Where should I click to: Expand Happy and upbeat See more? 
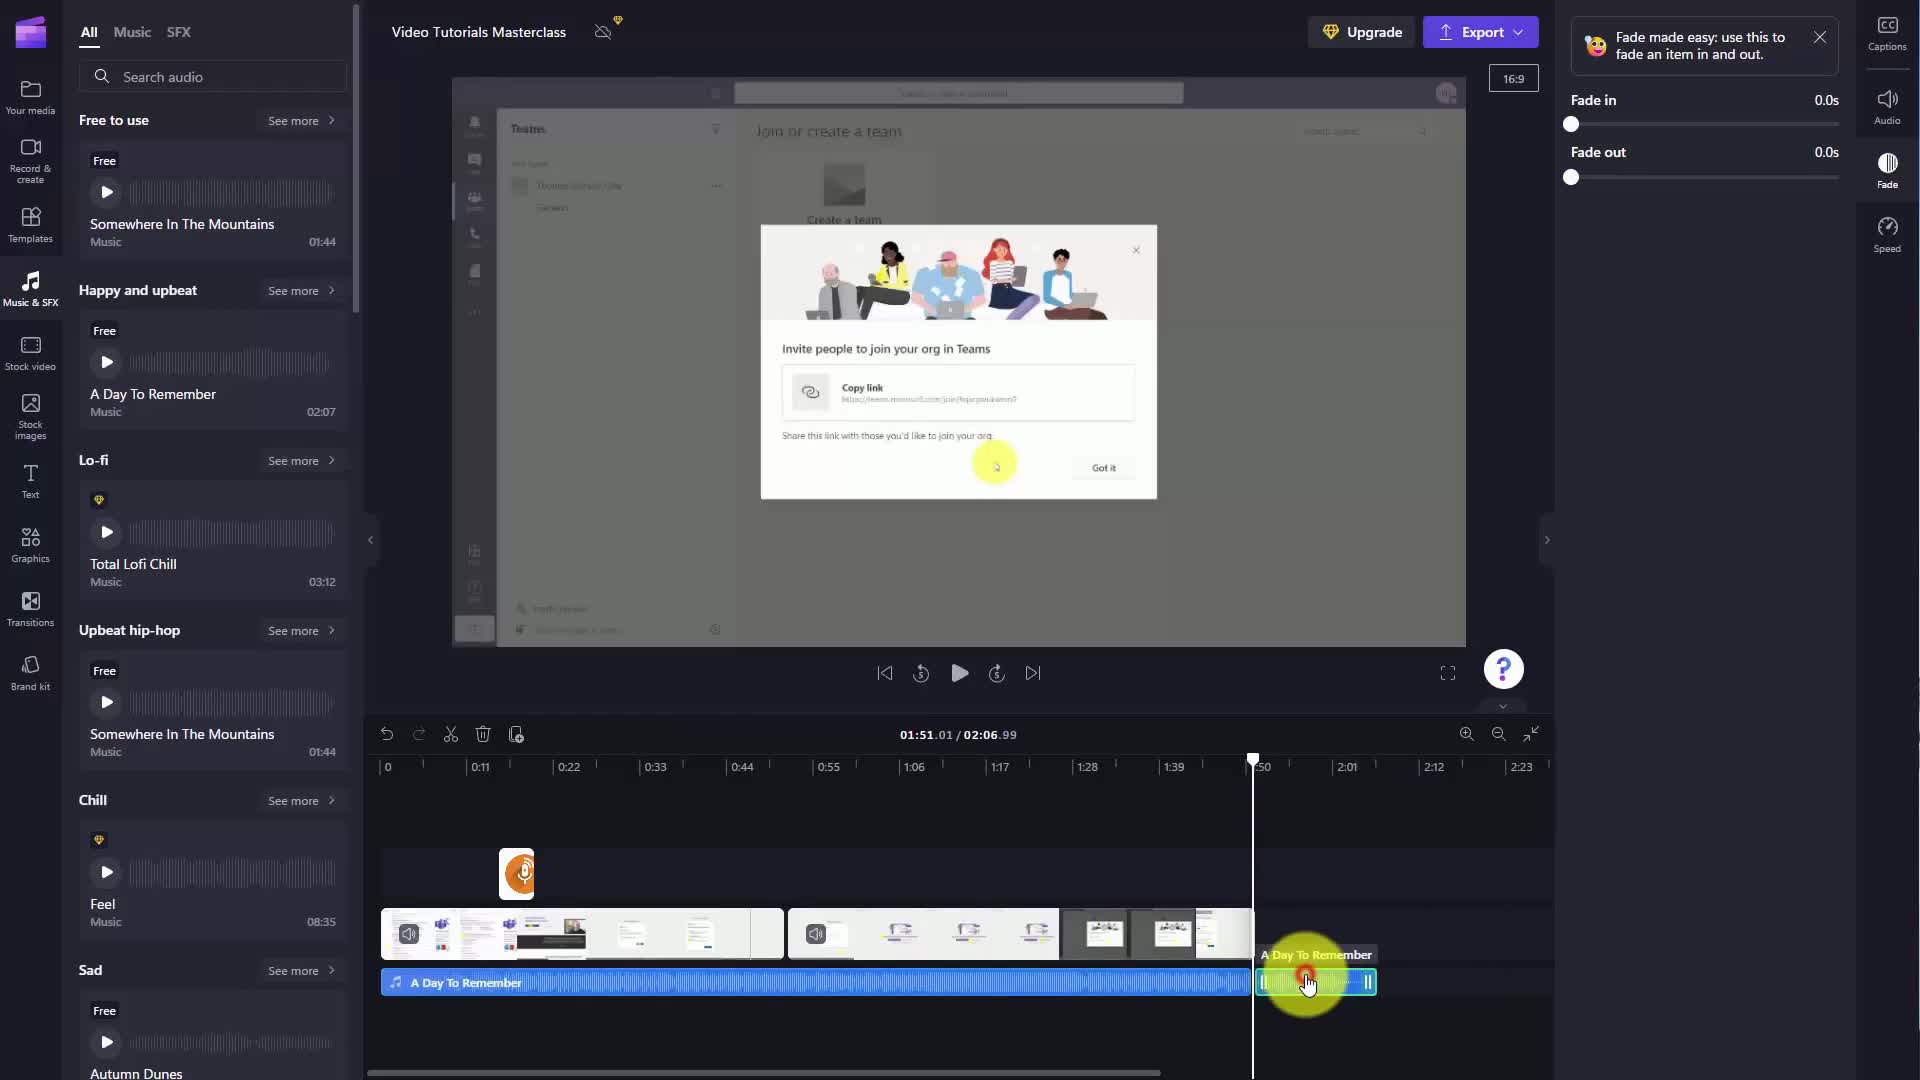tap(301, 290)
